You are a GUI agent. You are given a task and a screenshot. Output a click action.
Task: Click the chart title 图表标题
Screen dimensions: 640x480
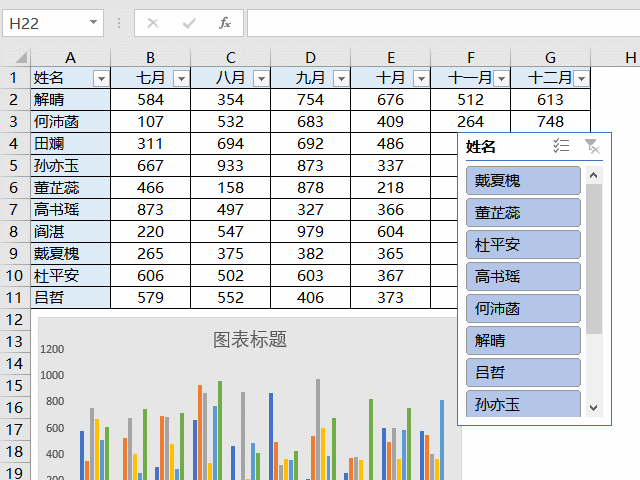click(250, 340)
